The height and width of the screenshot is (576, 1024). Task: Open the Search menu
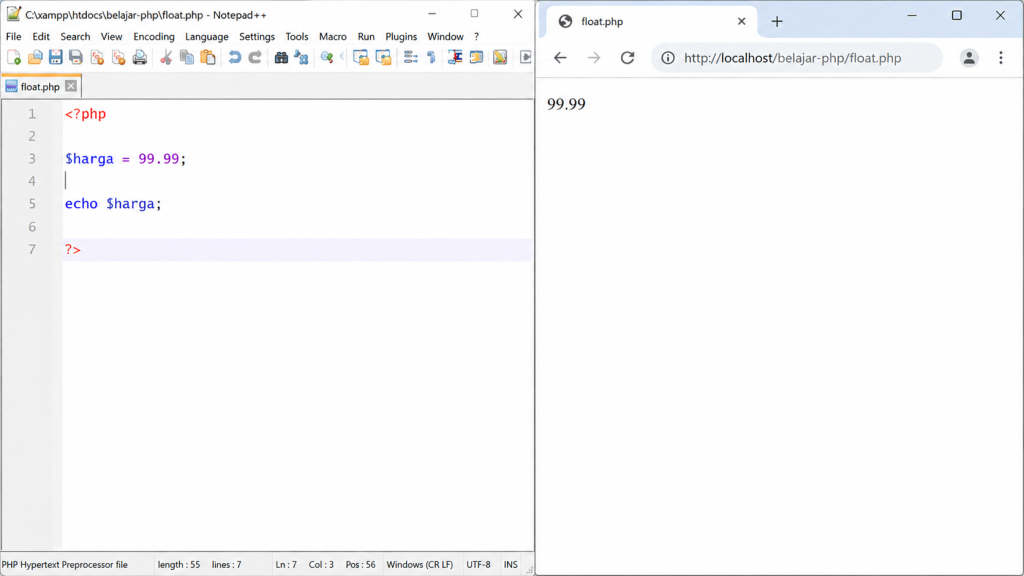point(75,37)
